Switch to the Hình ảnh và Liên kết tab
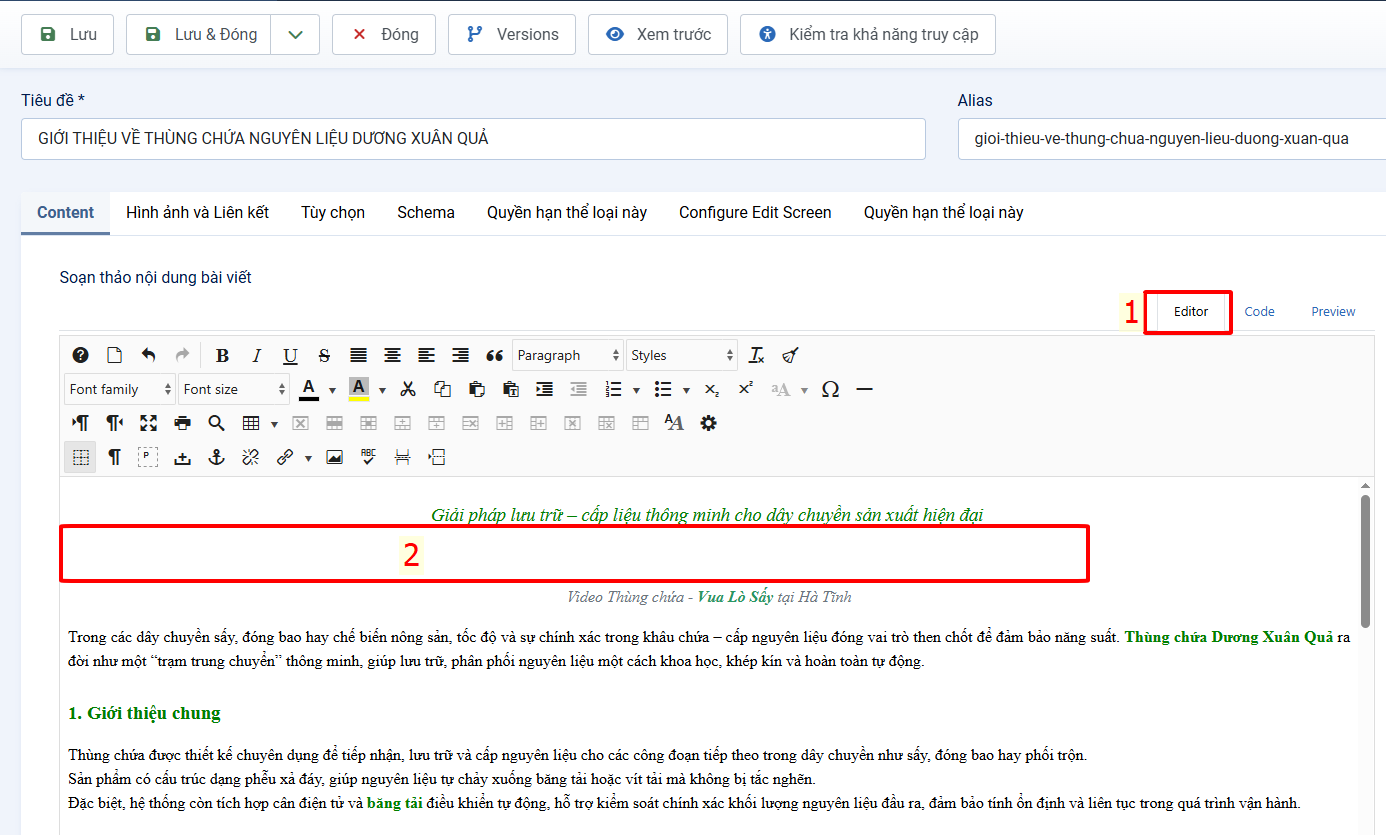1386x835 pixels. (197, 213)
